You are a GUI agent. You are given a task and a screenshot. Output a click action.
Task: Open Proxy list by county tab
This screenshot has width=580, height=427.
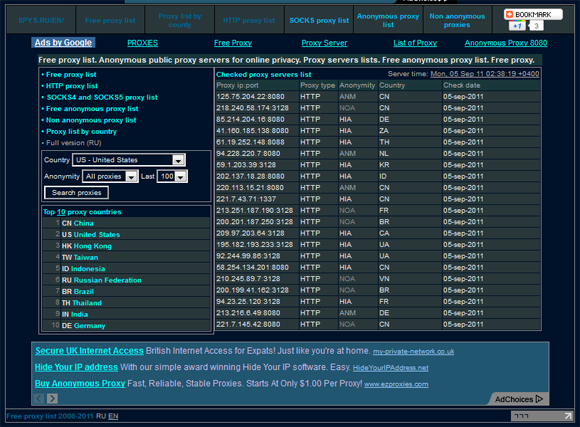tap(180, 20)
